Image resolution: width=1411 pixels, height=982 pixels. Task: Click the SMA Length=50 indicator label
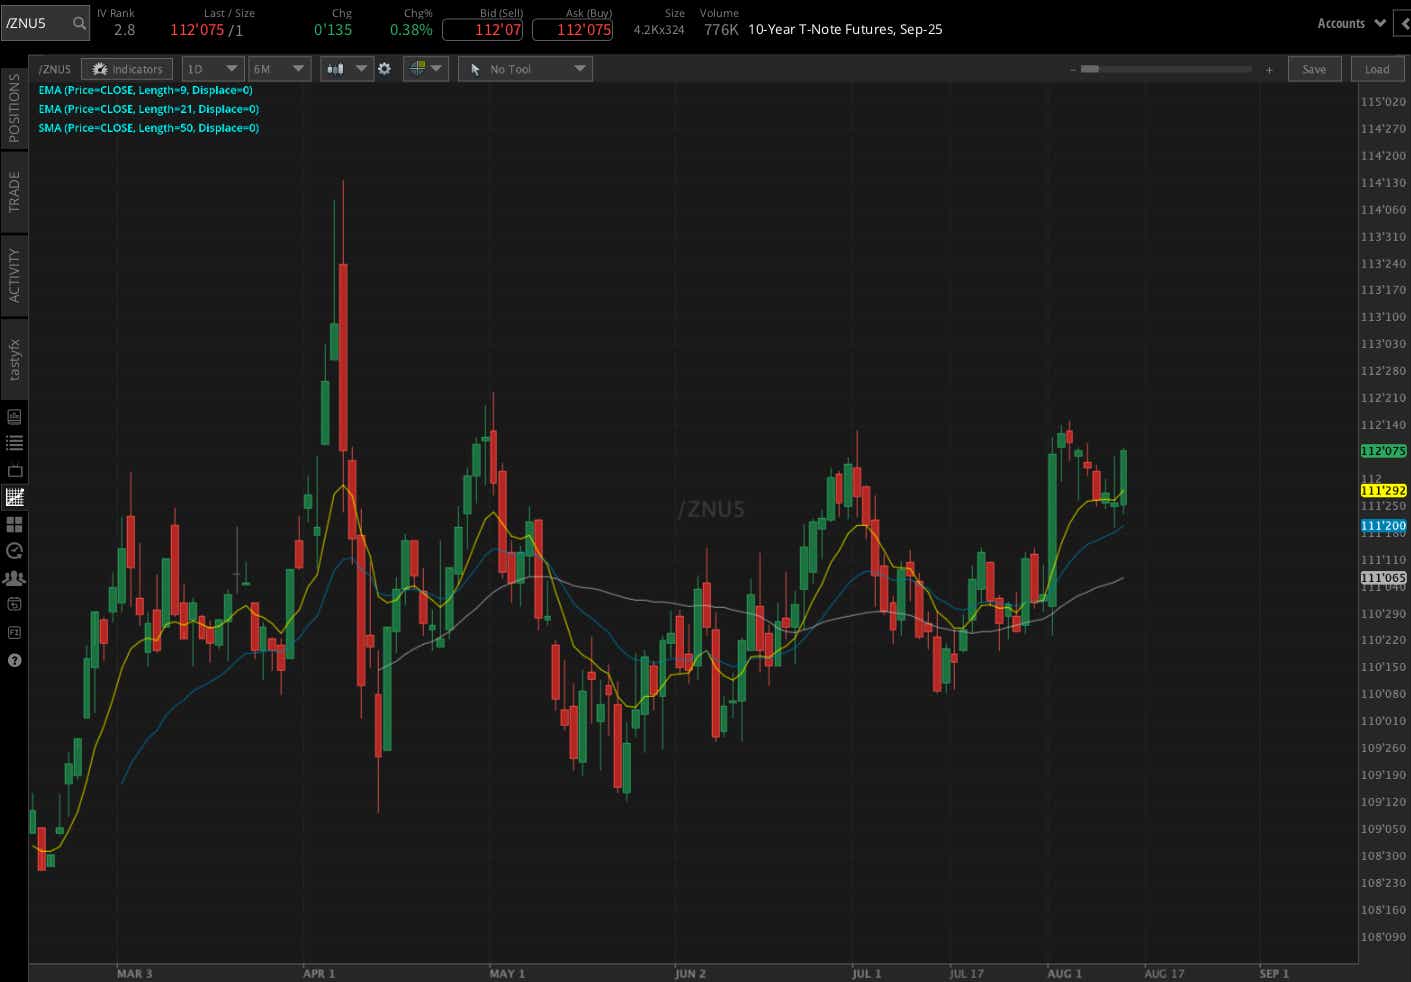tap(149, 128)
